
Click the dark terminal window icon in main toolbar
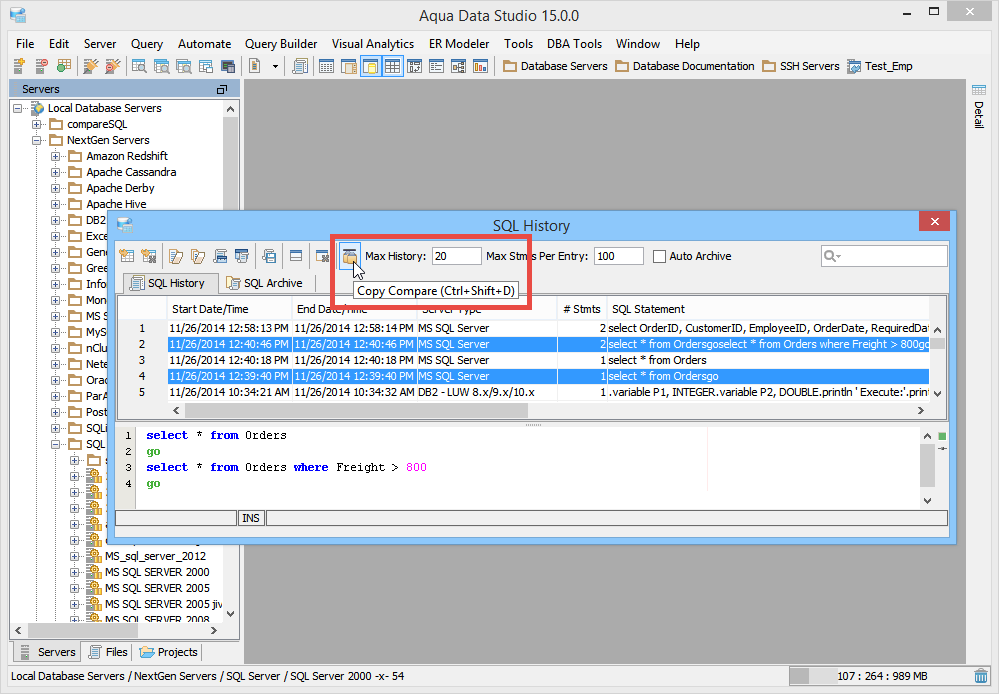pyautogui.click(x=228, y=66)
